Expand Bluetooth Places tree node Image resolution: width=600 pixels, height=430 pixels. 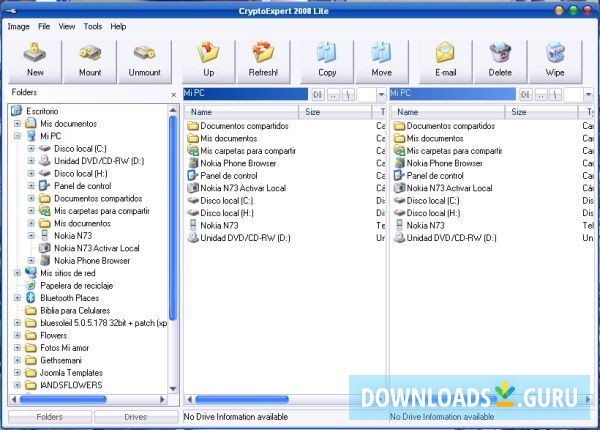point(17,298)
